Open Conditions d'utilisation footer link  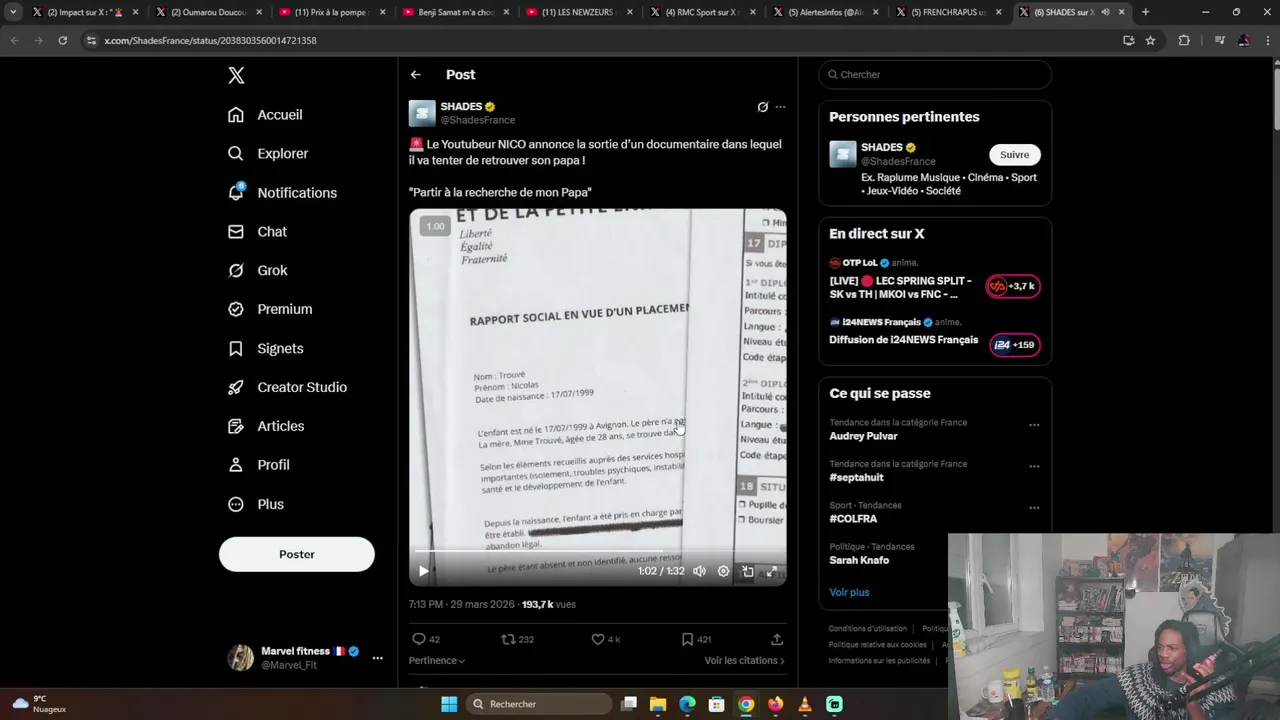868,629
